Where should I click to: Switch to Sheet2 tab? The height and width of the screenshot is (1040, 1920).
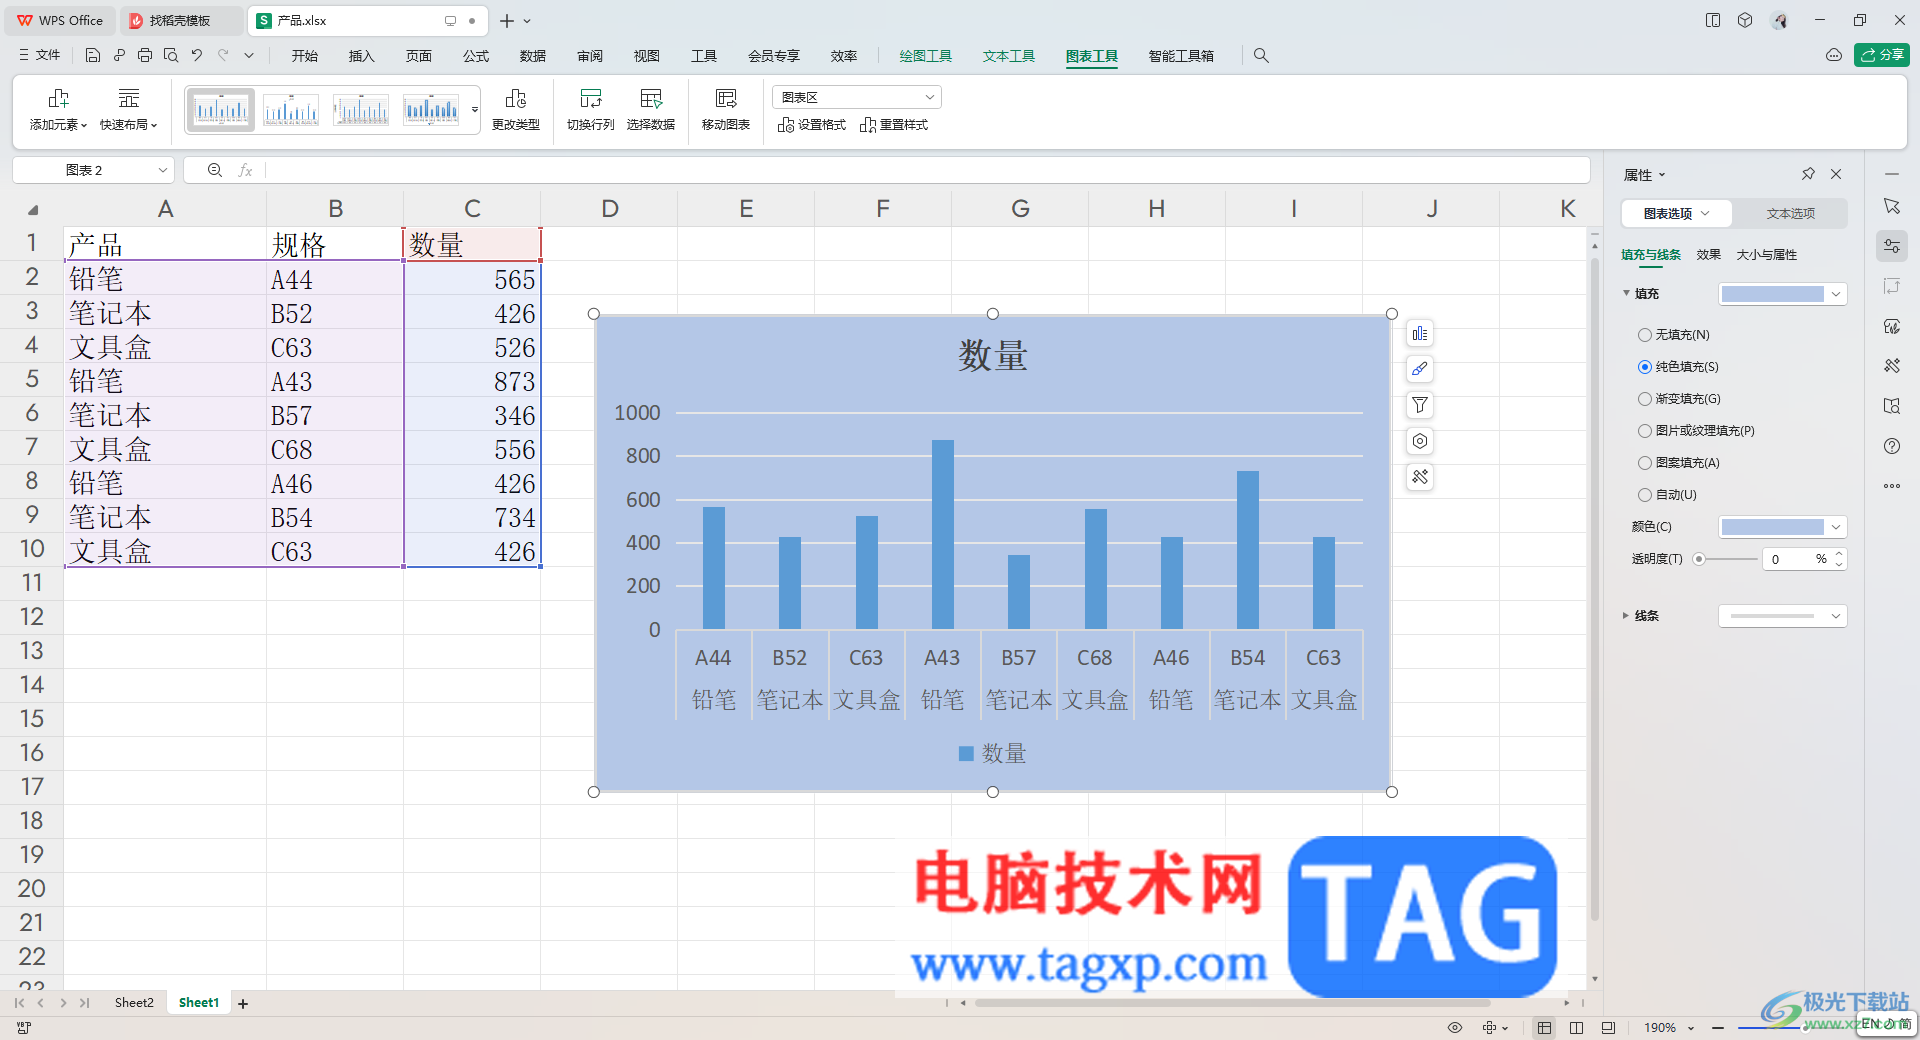pos(134,1002)
